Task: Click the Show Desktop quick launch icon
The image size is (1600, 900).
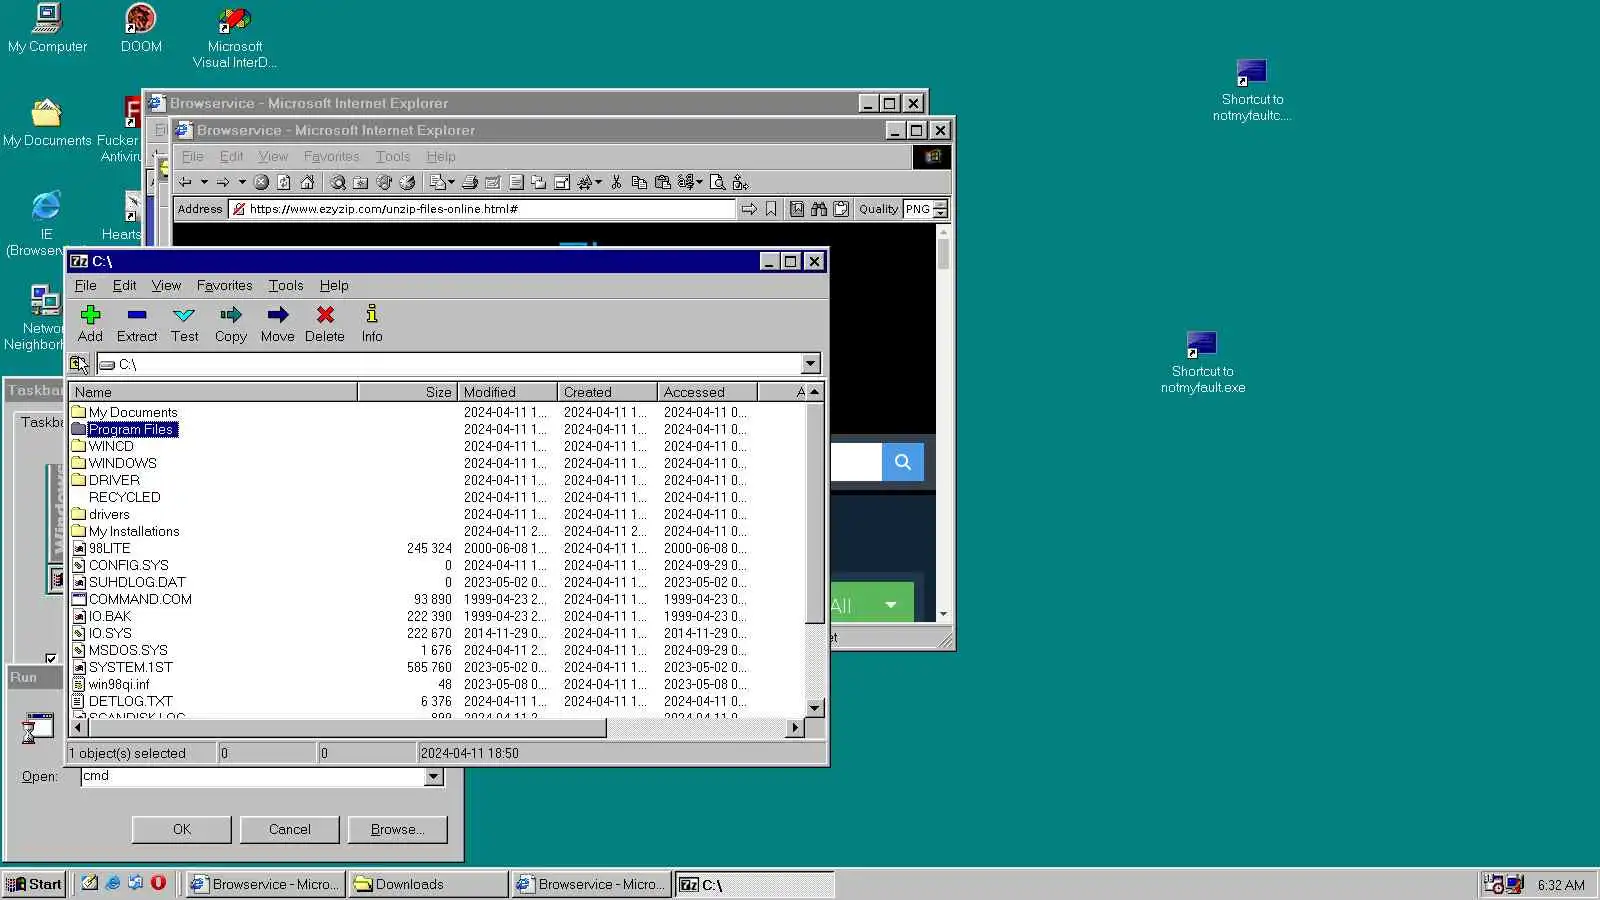Action: click(x=89, y=883)
